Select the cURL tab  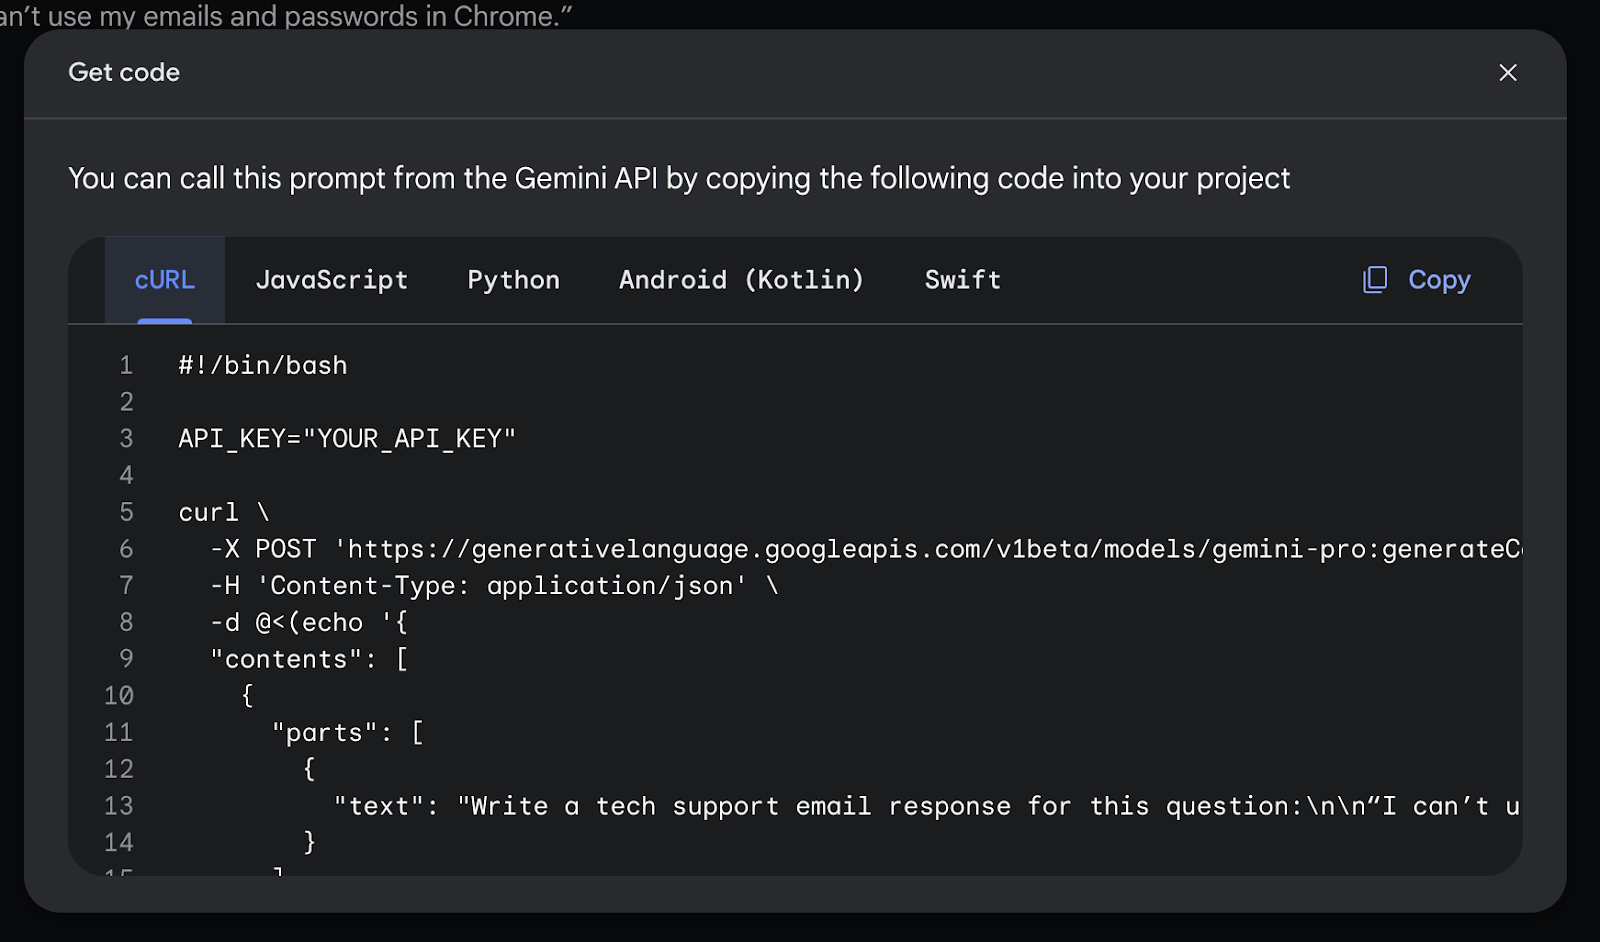[x=165, y=280]
